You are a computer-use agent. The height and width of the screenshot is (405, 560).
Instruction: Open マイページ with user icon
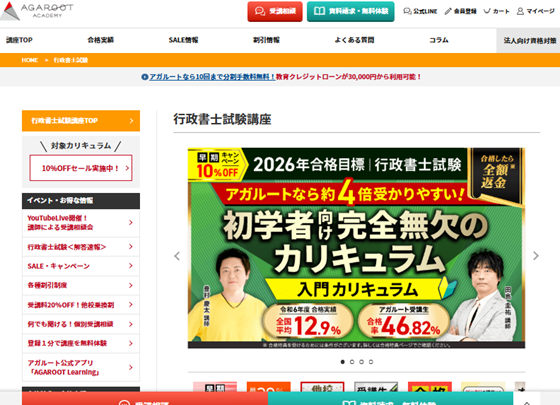point(536,11)
